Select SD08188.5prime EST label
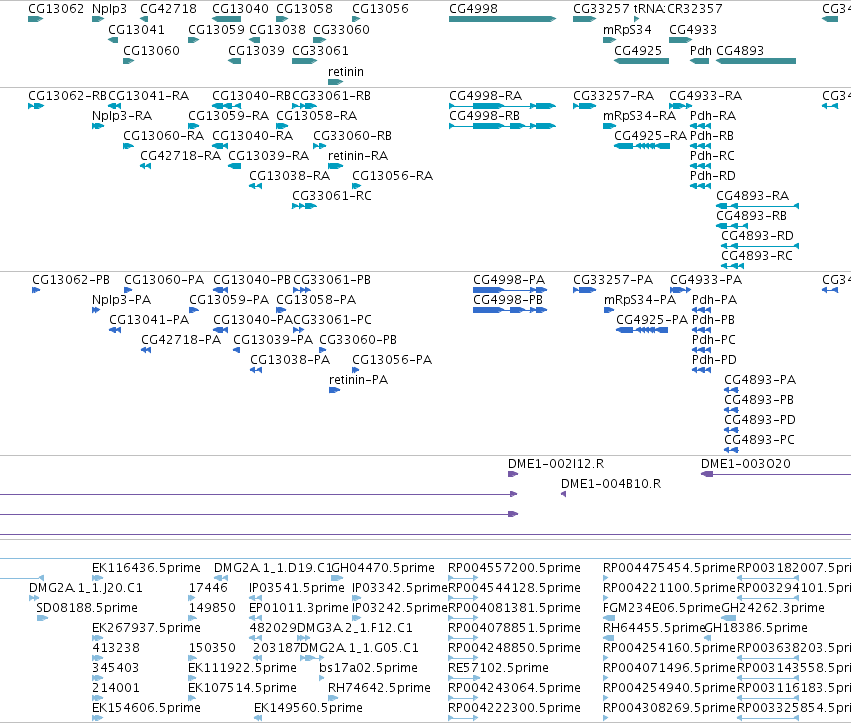Viewport: 851px width, 723px height. (87, 608)
